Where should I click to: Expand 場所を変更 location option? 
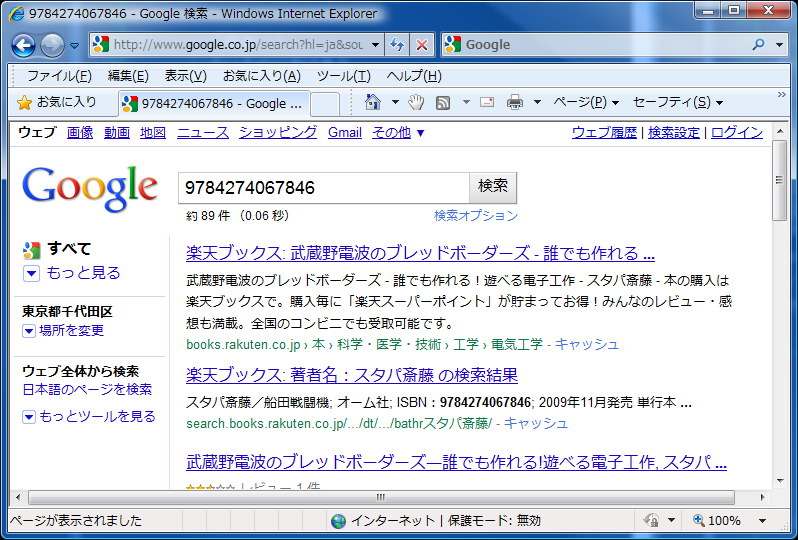pos(63,331)
